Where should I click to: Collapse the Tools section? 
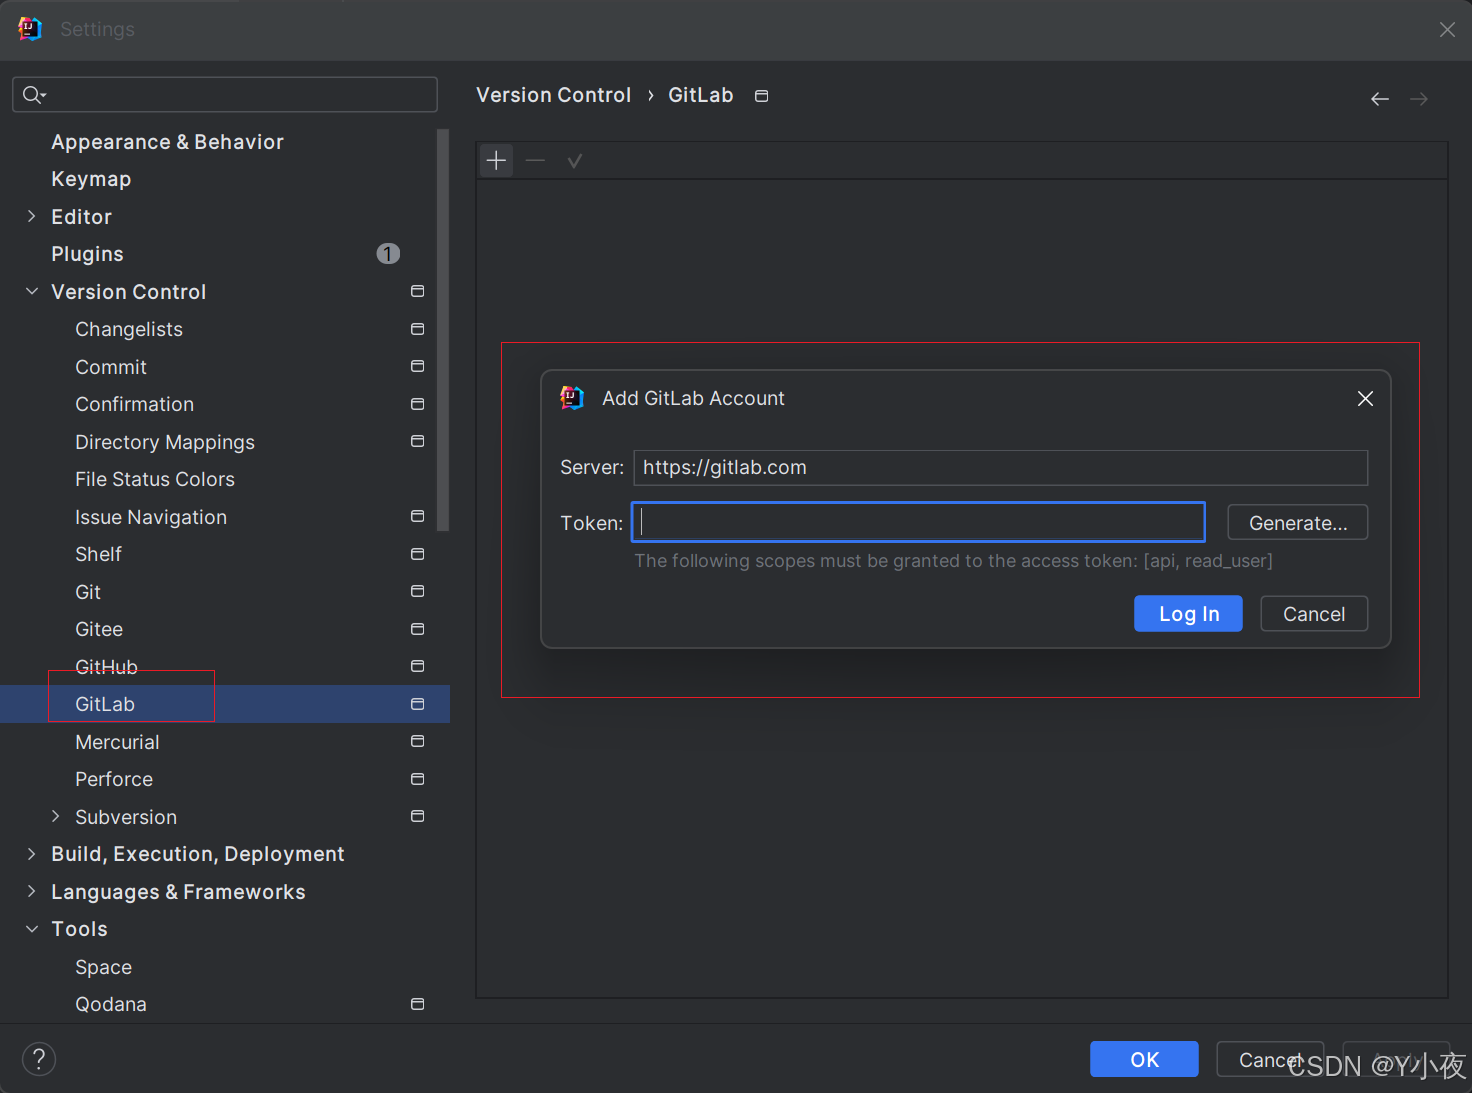(31, 928)
